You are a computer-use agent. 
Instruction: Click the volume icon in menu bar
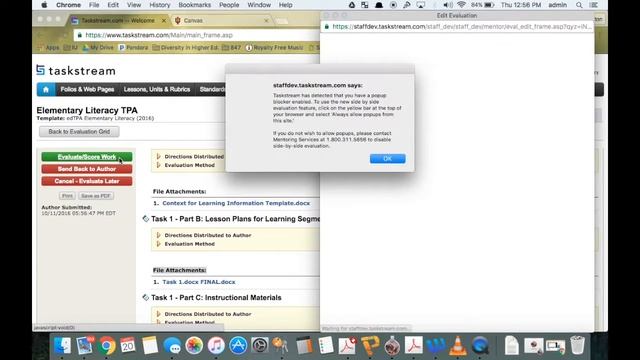coord(448,5)
